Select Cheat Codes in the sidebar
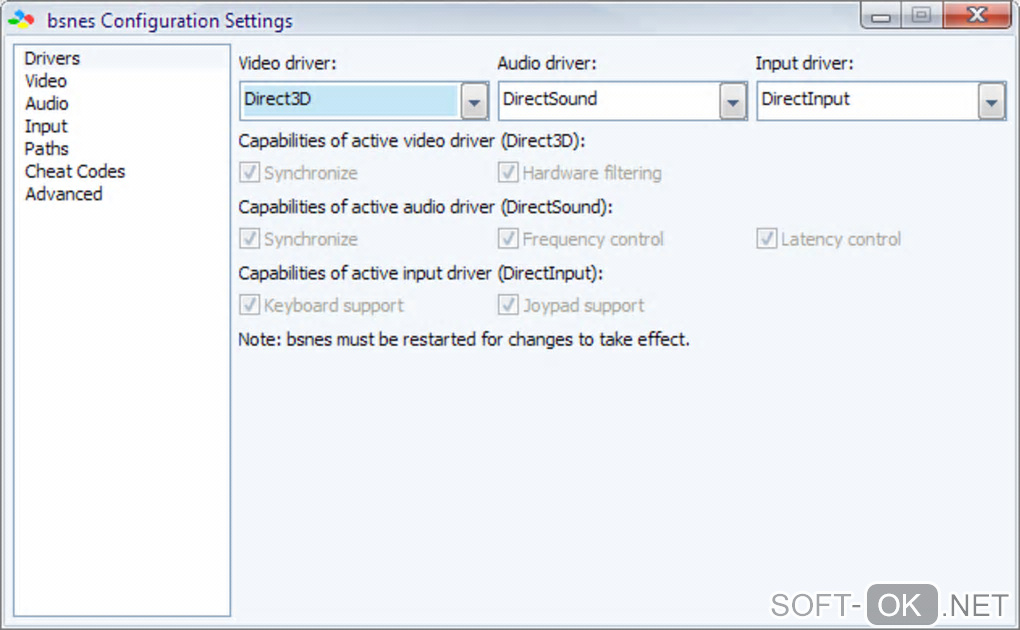 tap(75, 172)
